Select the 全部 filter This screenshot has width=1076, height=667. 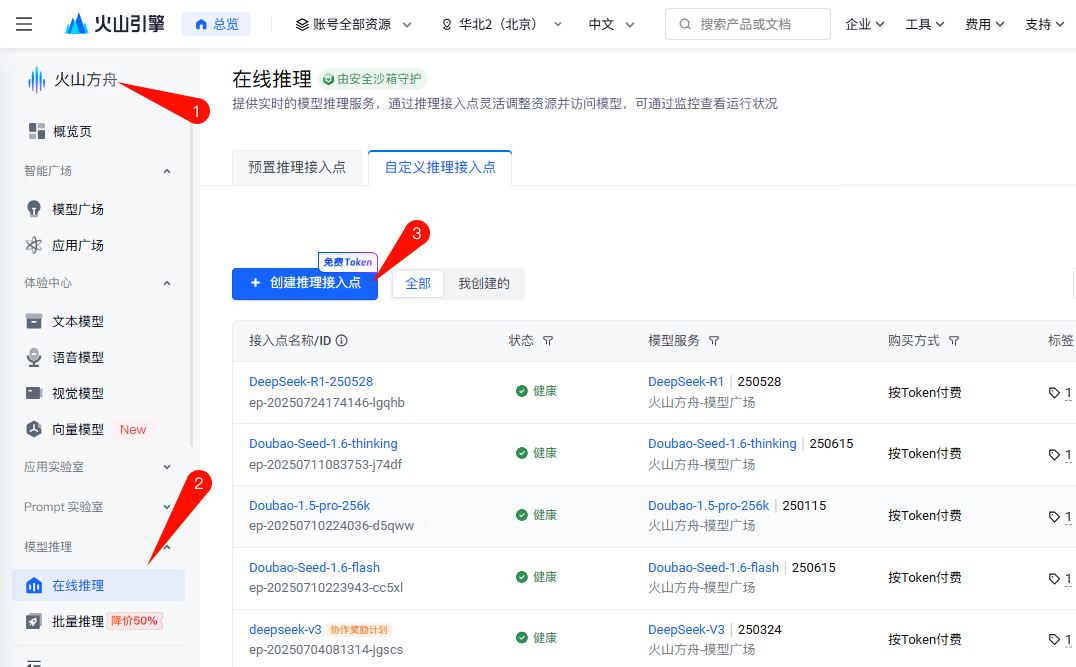(418, 283)
